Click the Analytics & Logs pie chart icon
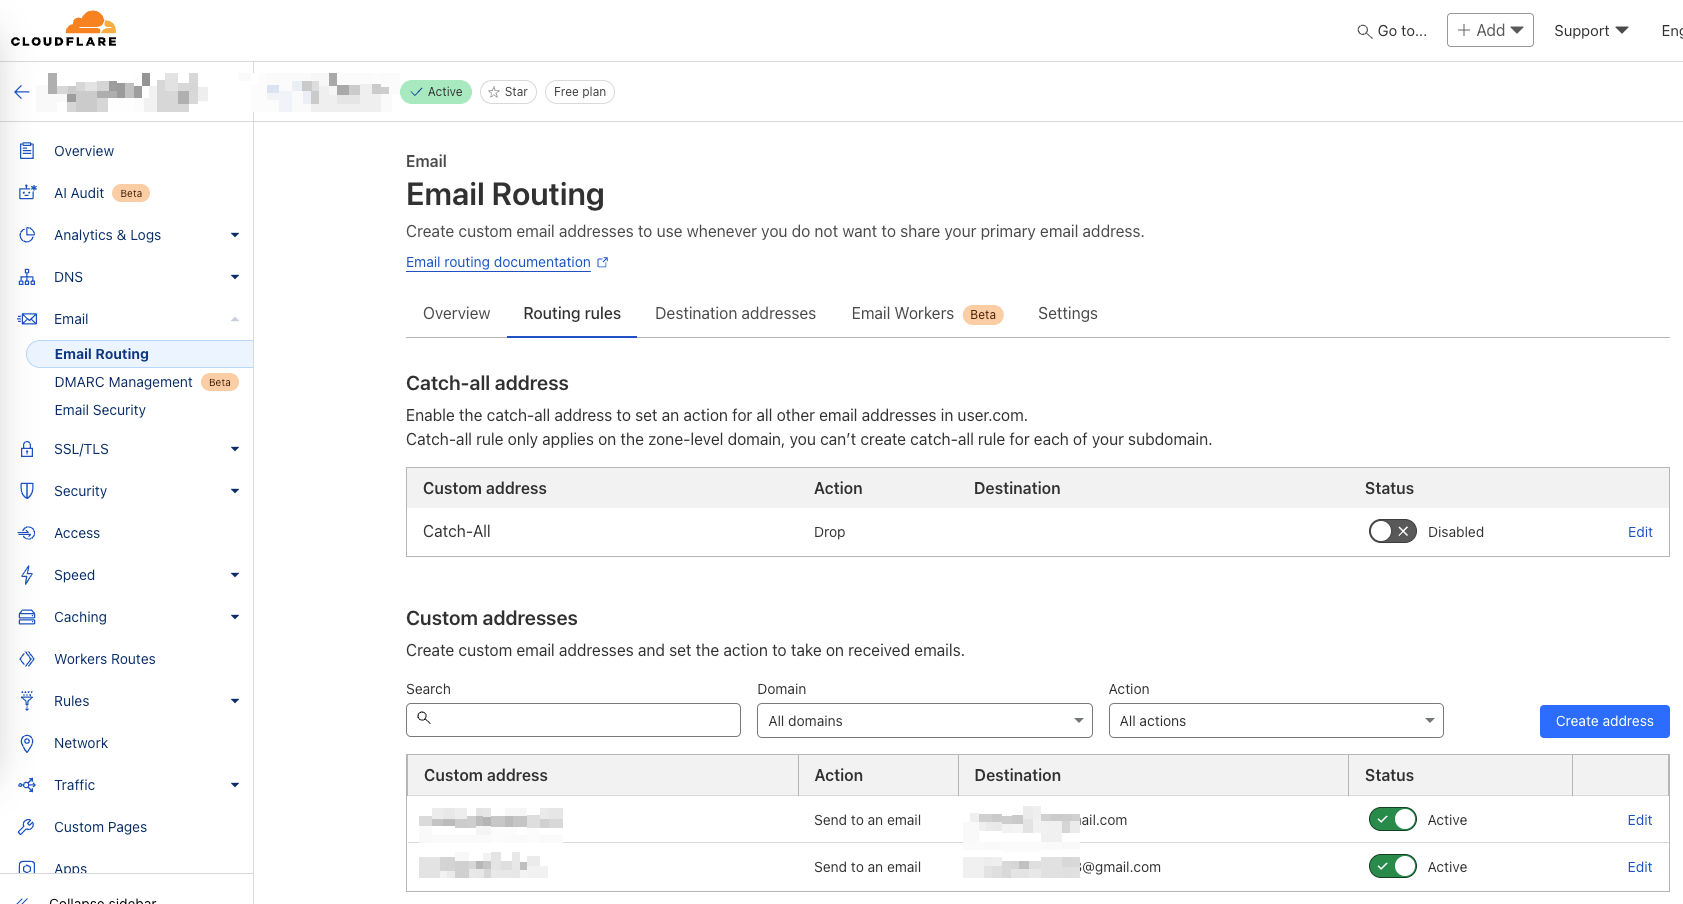The width and height of the screenshot is (1683, 904). tap(27, 235)
